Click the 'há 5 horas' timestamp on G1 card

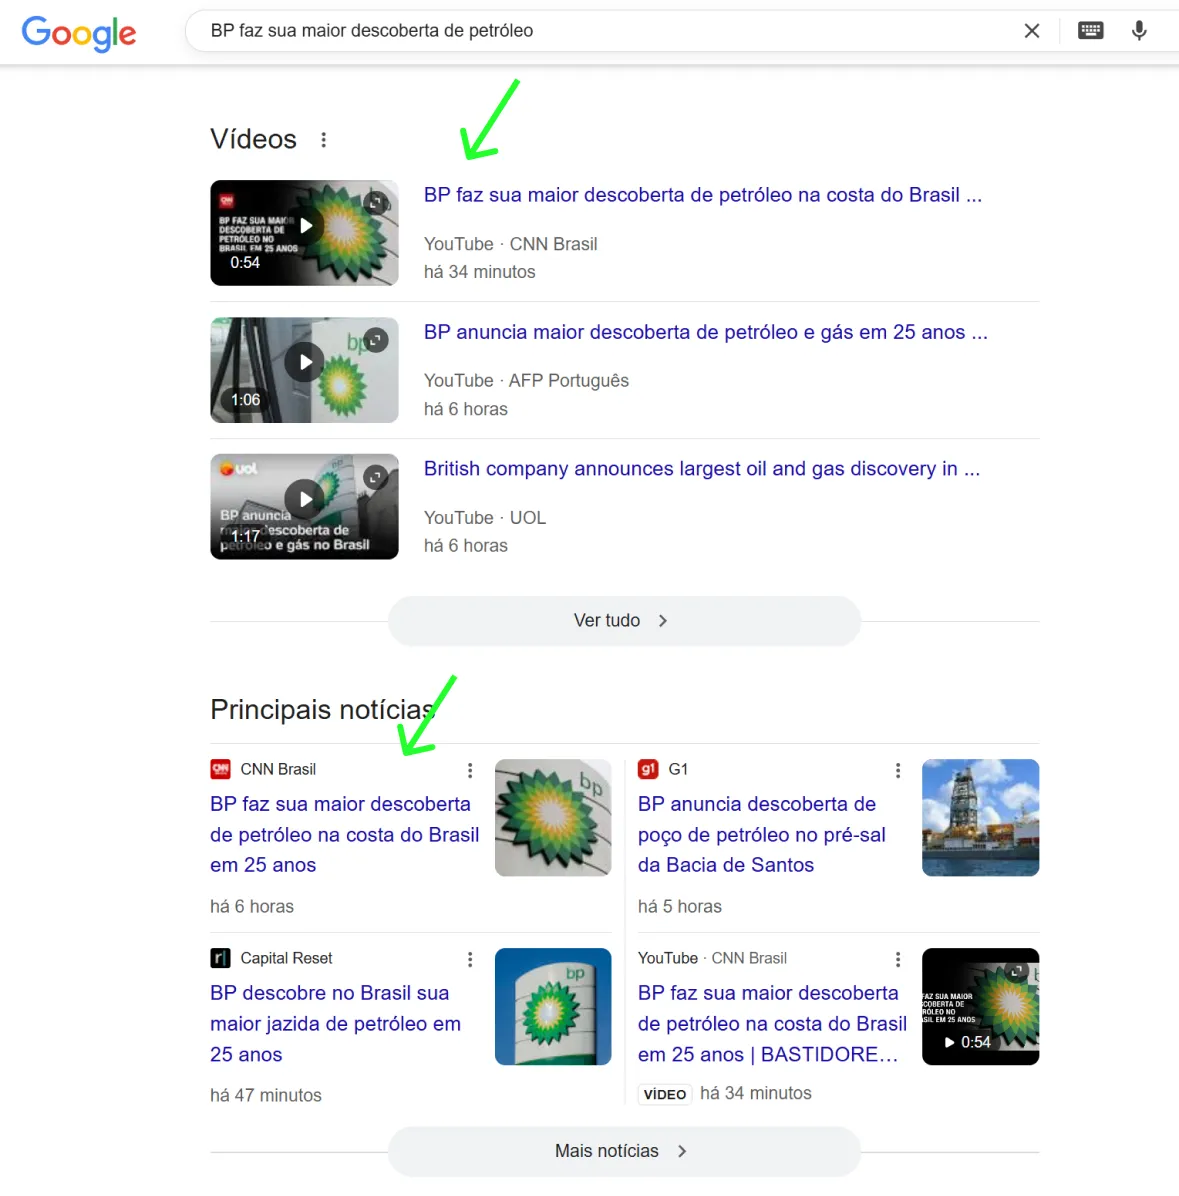[679, 906]
